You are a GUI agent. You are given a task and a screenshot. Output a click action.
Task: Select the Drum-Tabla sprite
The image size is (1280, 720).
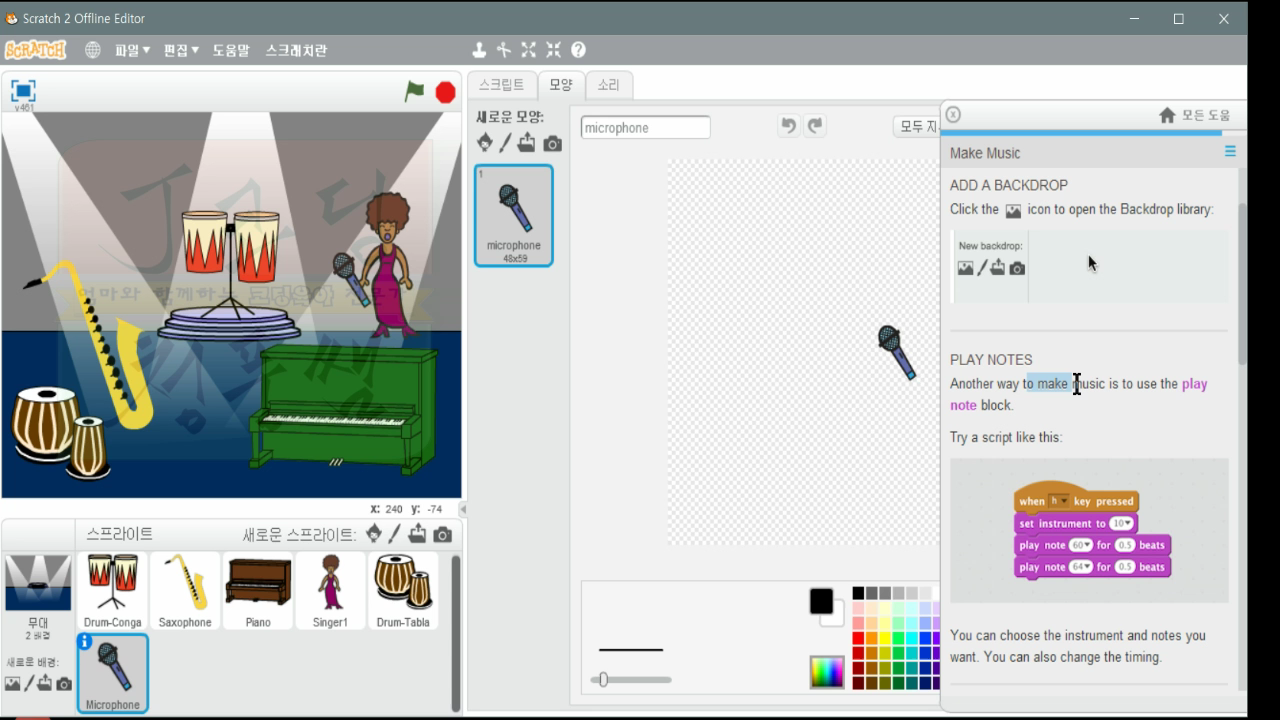(403, 591)
